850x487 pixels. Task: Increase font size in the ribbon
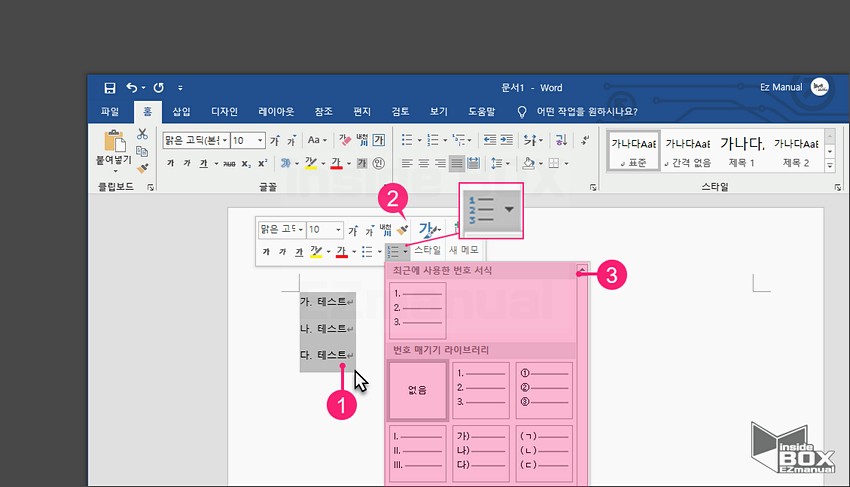pyautogui.click(x=275, y=140)
